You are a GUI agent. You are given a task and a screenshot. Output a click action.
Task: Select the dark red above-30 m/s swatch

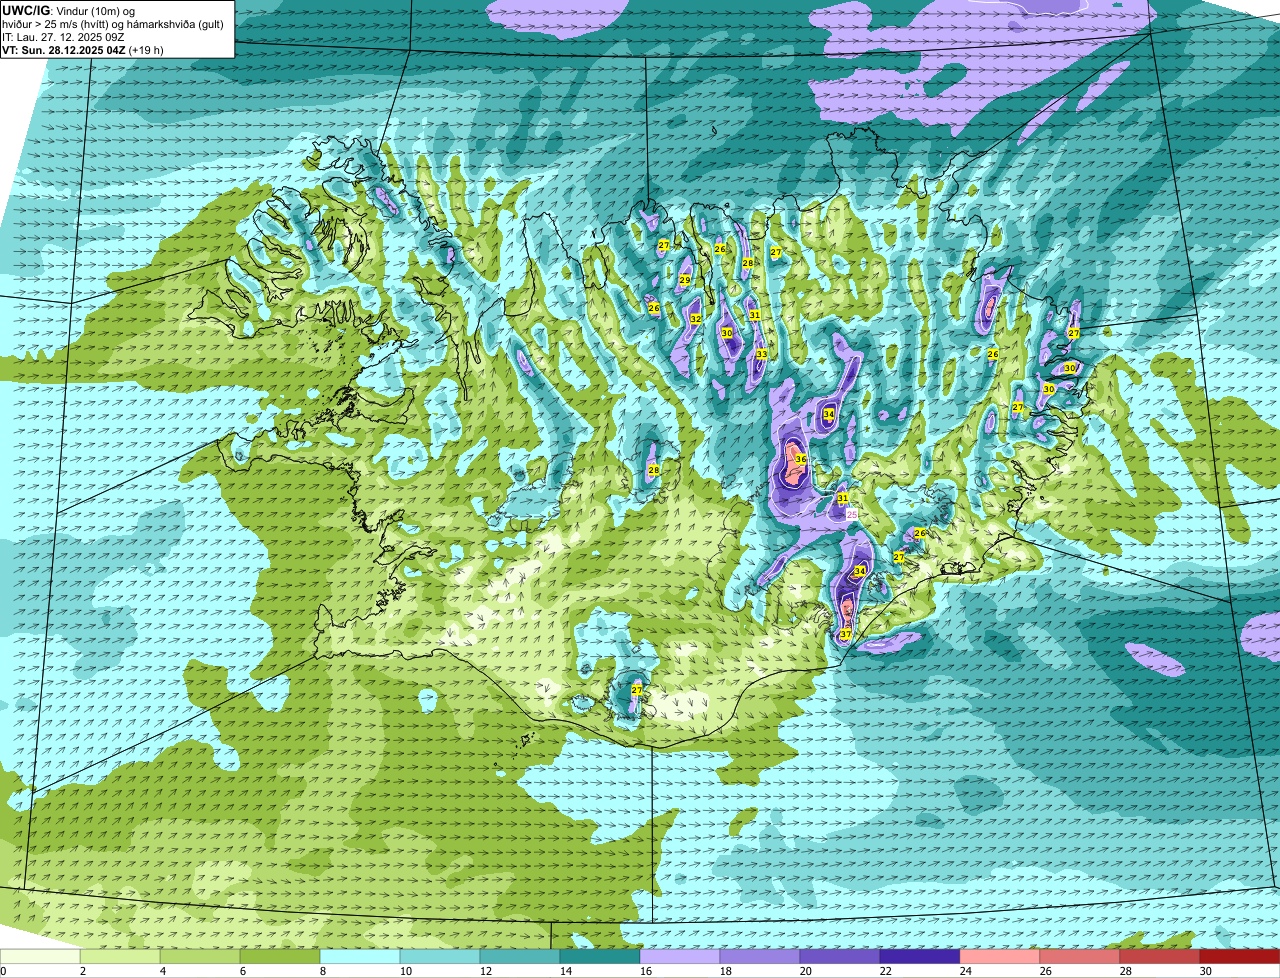click(x=1240, y=957)
